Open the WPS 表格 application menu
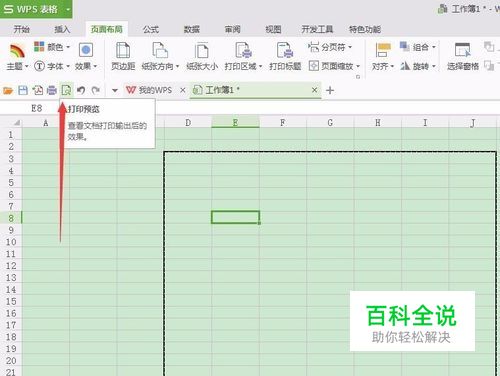 [36, 9]
